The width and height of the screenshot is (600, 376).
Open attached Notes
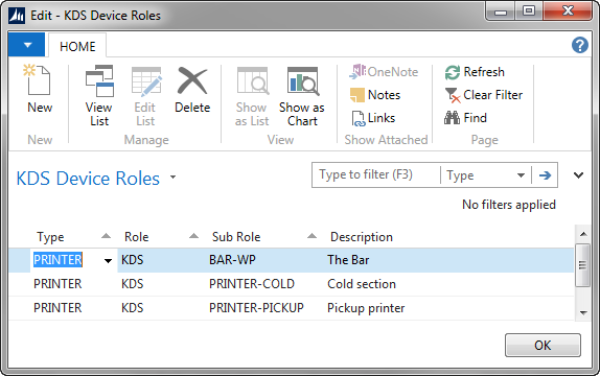[375, 95]
